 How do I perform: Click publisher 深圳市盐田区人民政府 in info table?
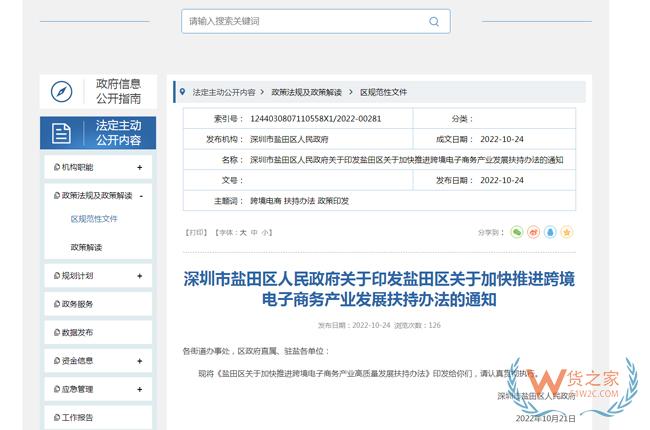[x=289, y=139]
